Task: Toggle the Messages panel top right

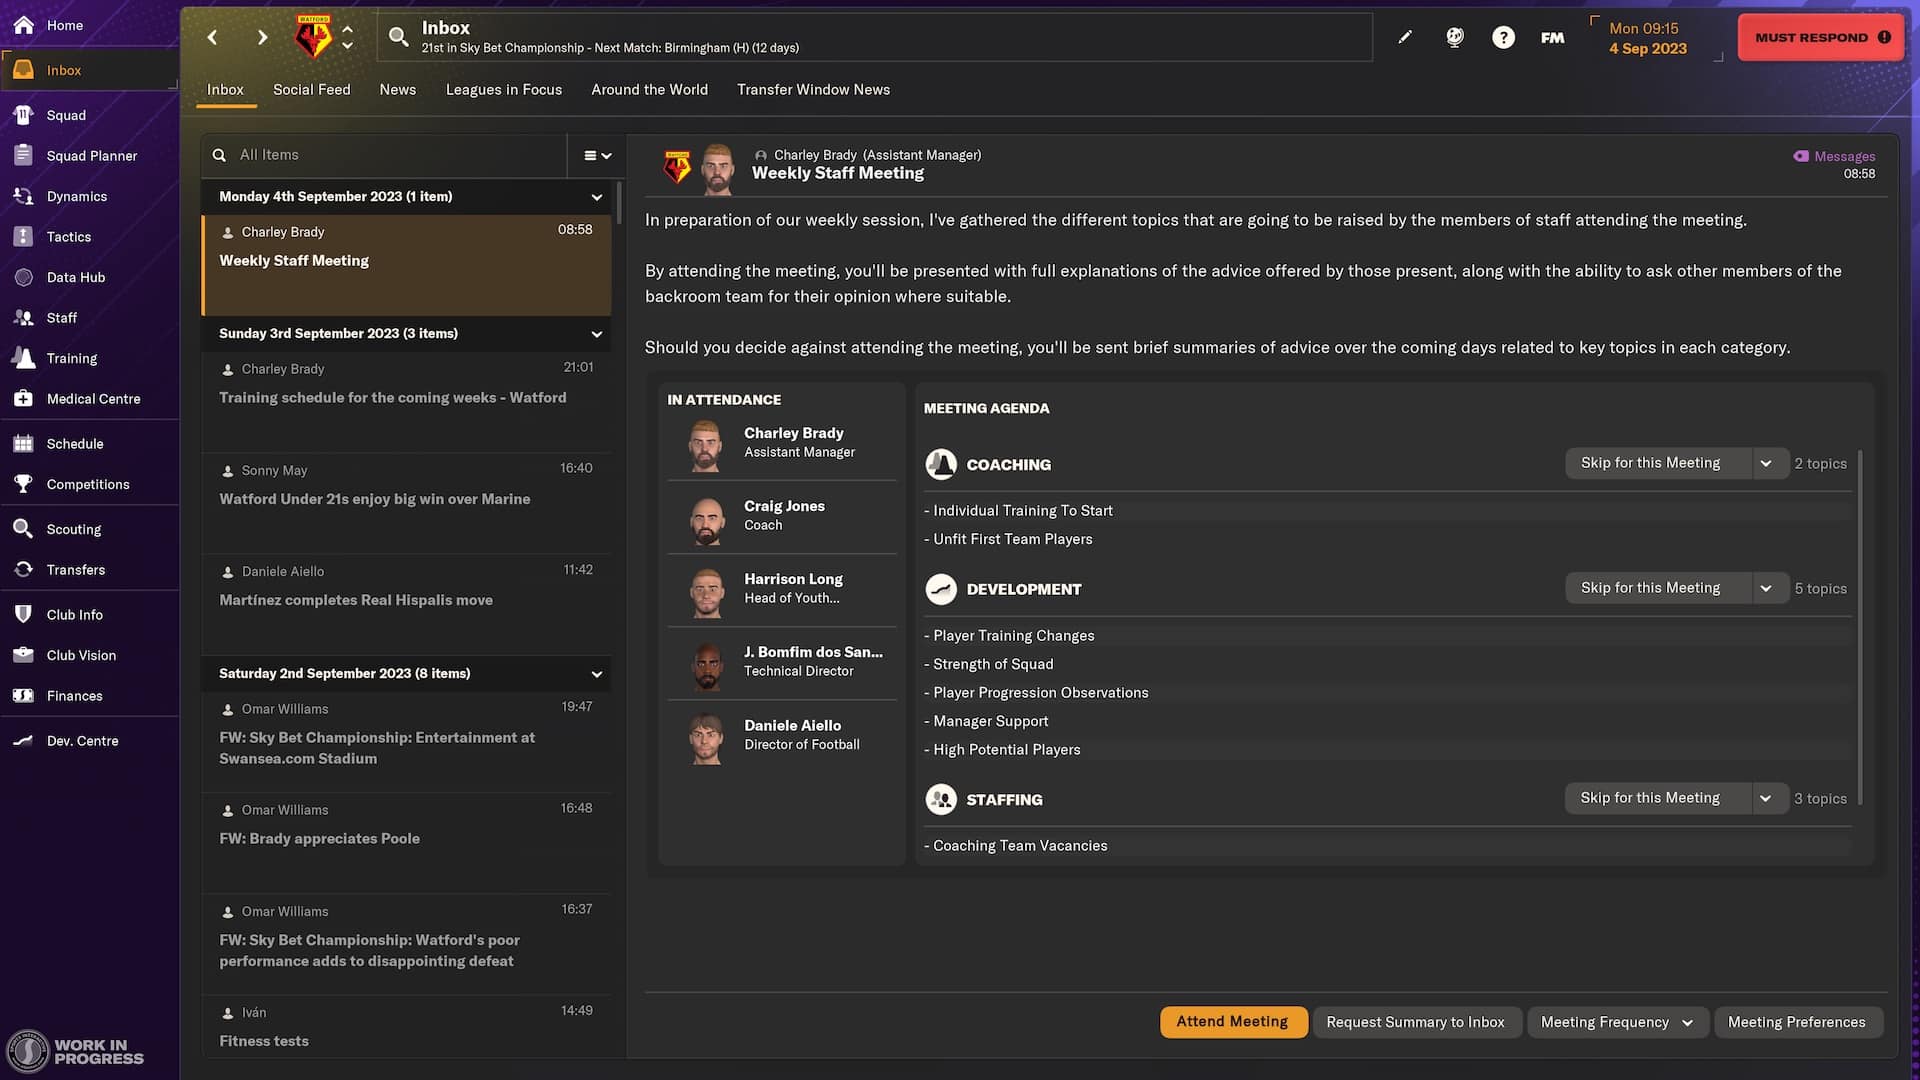Action: tap(1833, 156)
